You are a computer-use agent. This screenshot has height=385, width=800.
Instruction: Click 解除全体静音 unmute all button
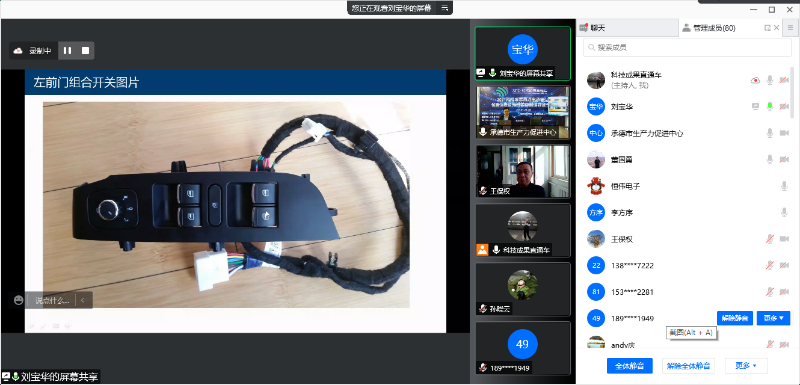(688, 366)
